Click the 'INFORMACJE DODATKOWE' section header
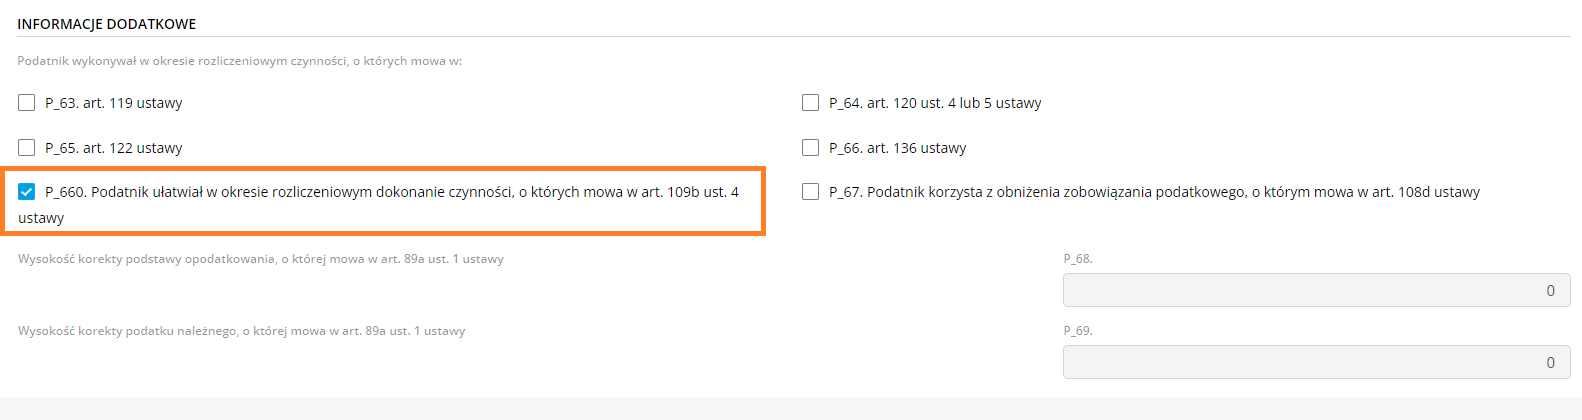1582x420 pixels. tap(107, 24)
